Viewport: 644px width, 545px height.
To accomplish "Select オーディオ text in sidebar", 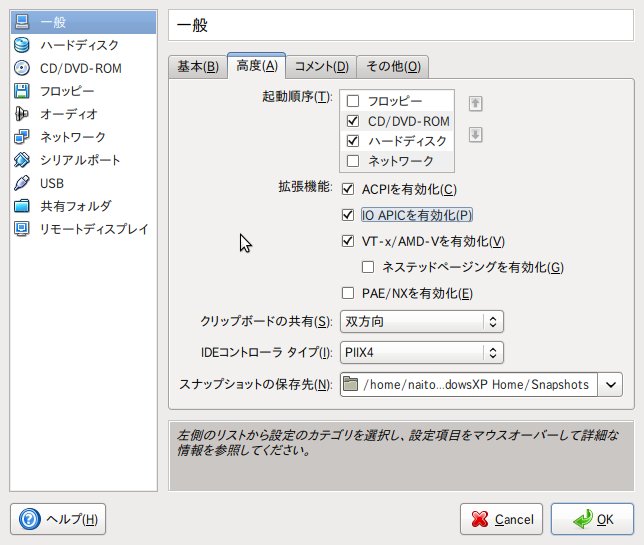I will click(x=69, y=114).
